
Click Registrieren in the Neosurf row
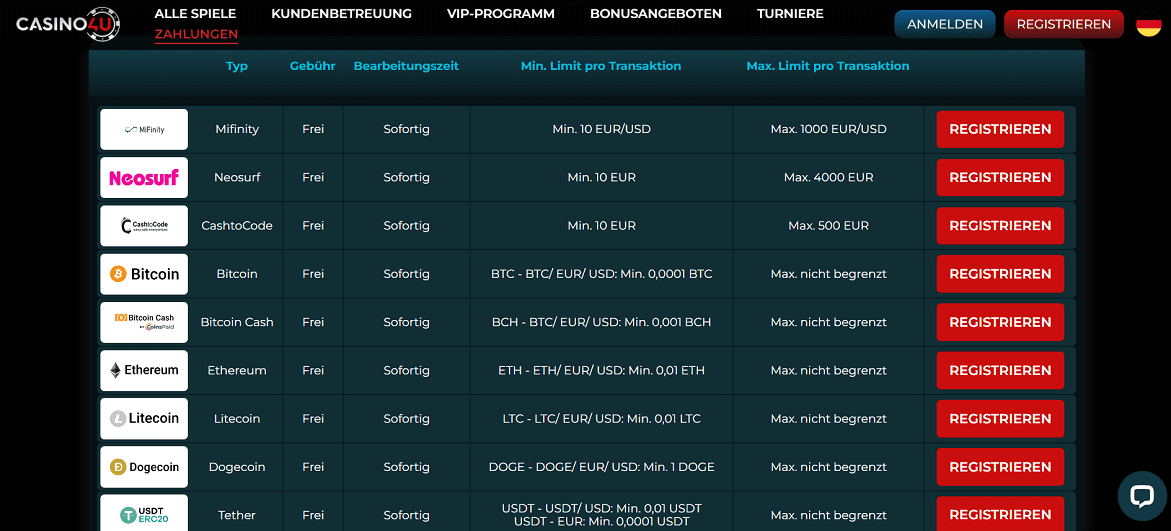pyautogui.click(x=999, y=178)
